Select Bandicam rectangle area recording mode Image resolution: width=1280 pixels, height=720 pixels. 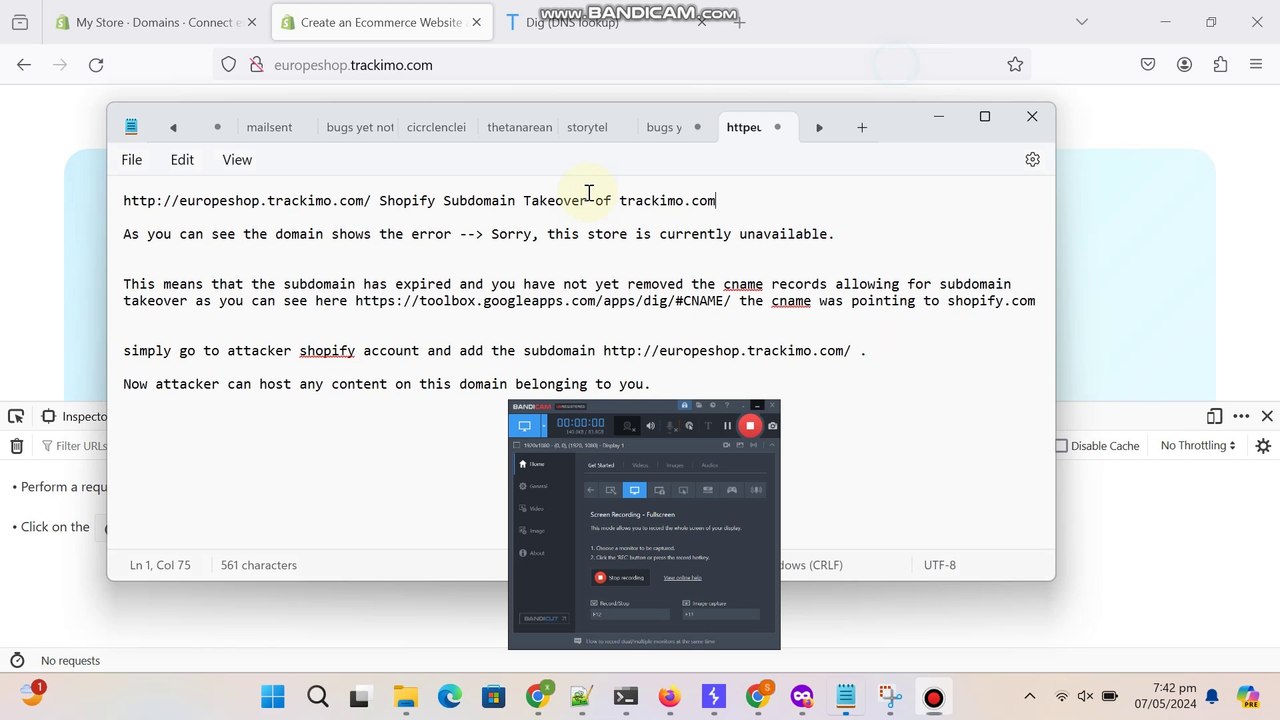[x=610, y=490]
